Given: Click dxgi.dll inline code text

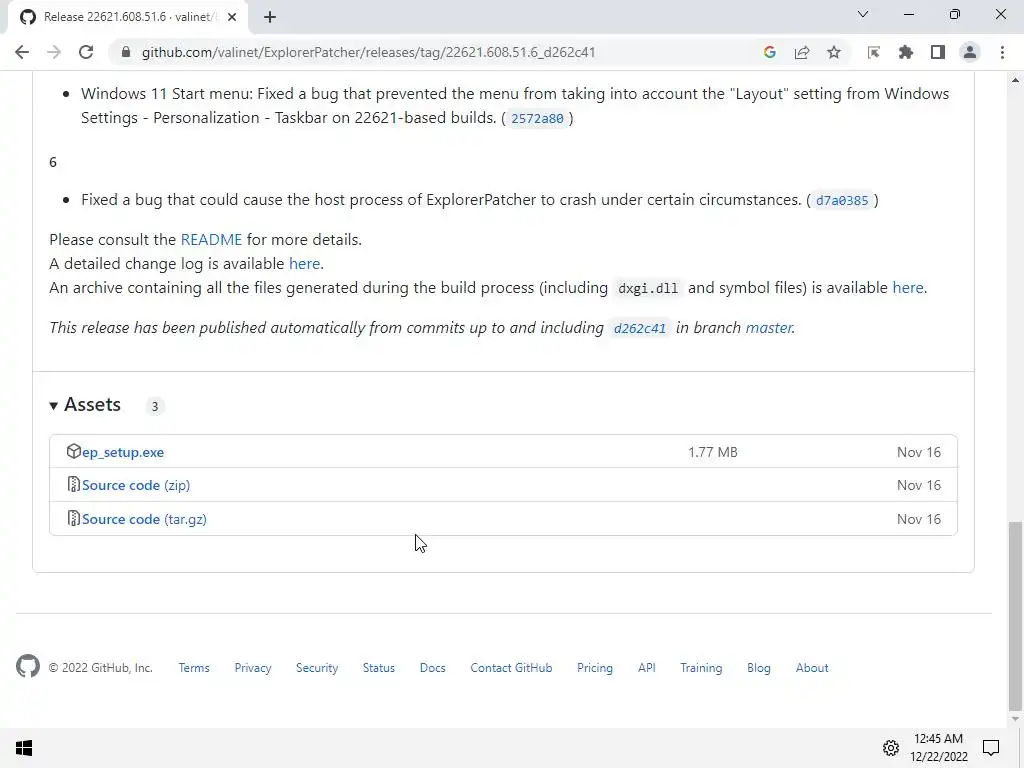Looking at the screenshot, I should point(648,289).
